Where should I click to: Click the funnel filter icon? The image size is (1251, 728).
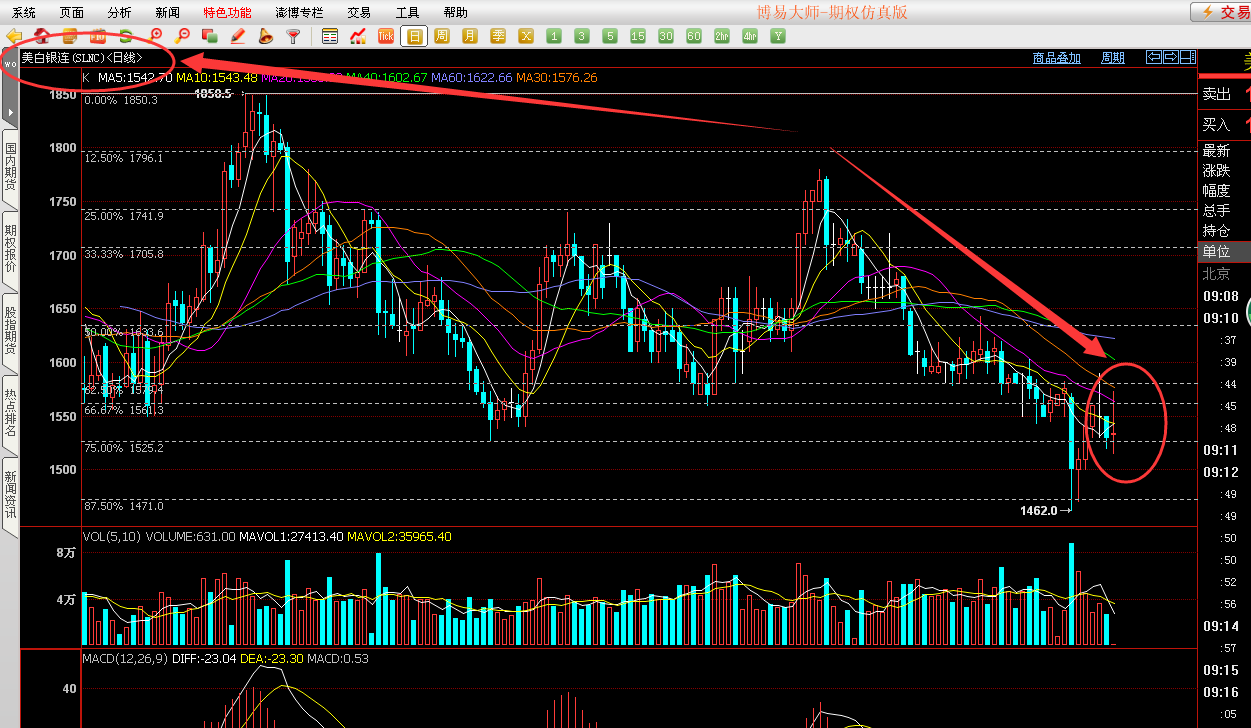pos(293,36)
